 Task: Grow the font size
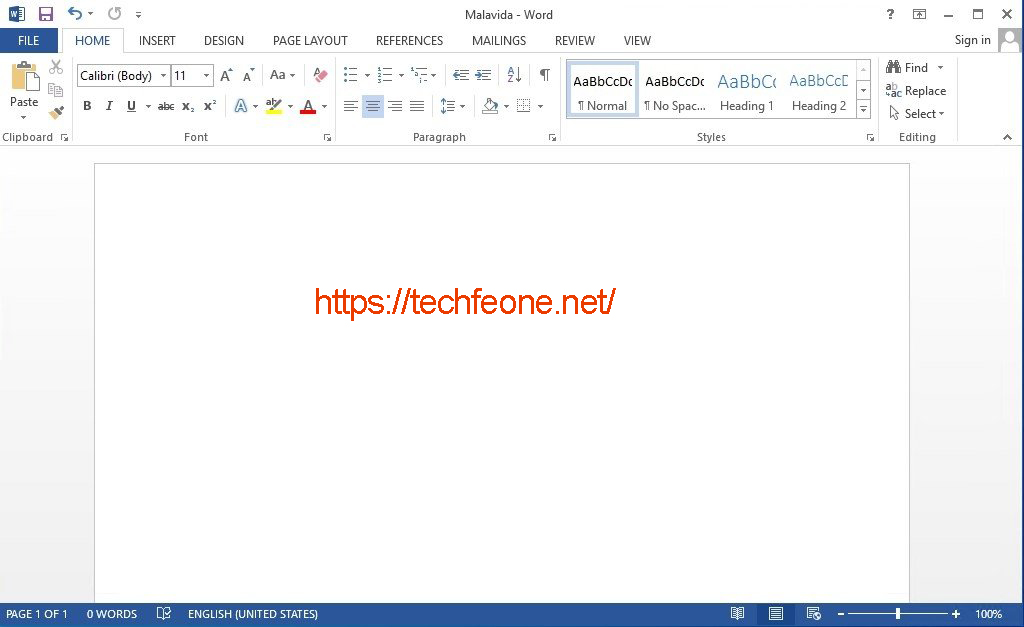[226, 76]
